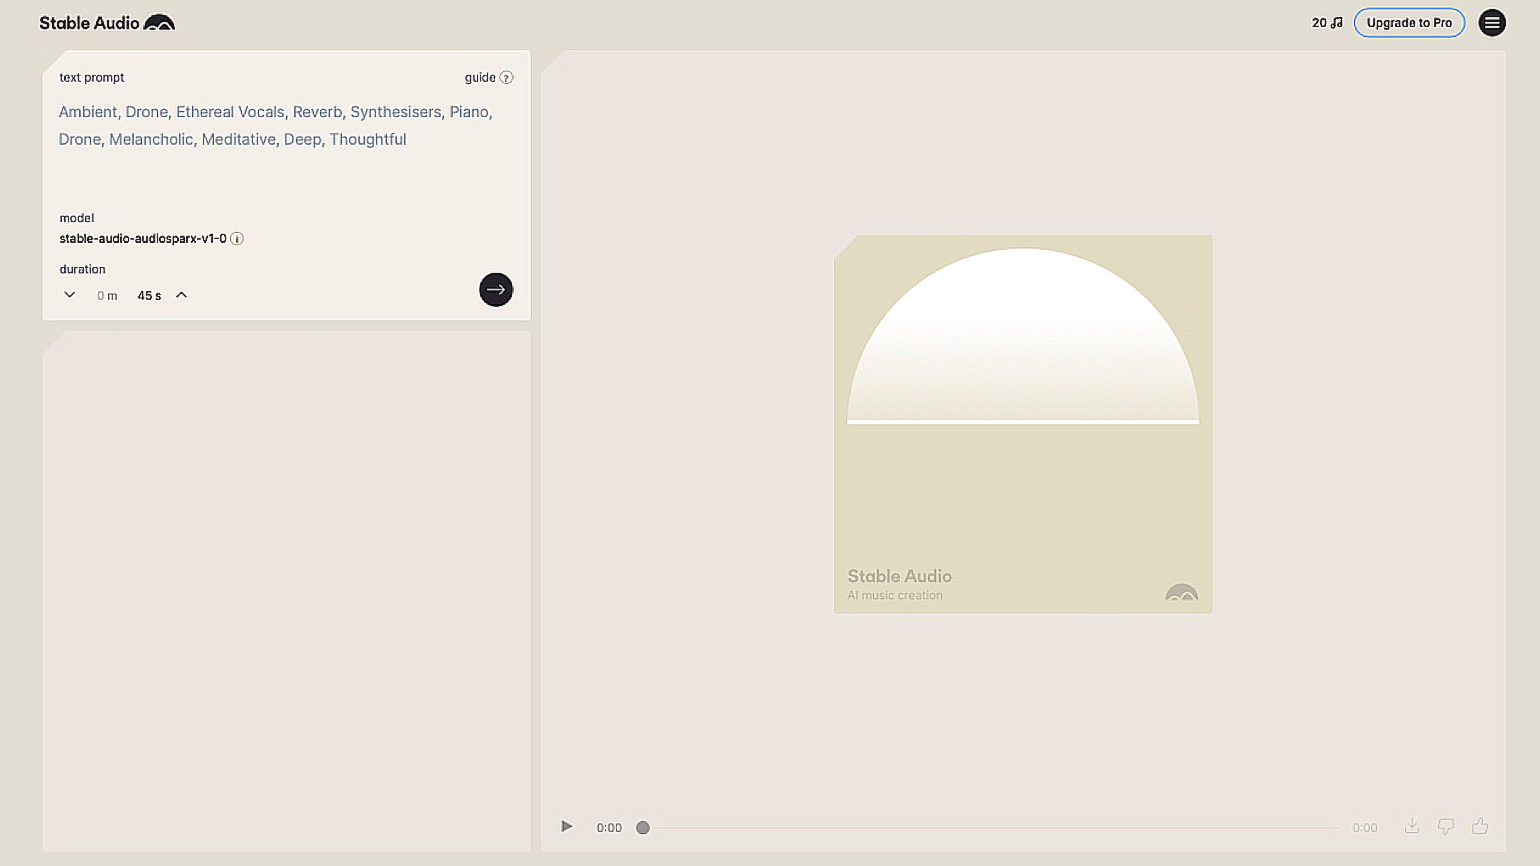This screenshot has width=1540, height=866.
Task: View the 20 remaining music credits
Action: pos(1327,23)
